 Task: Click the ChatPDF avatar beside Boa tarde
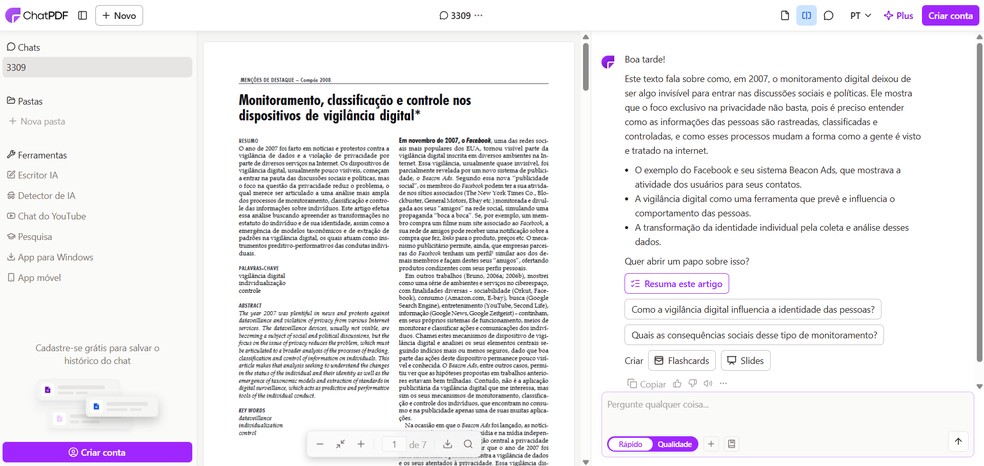(x=607, y=61)
